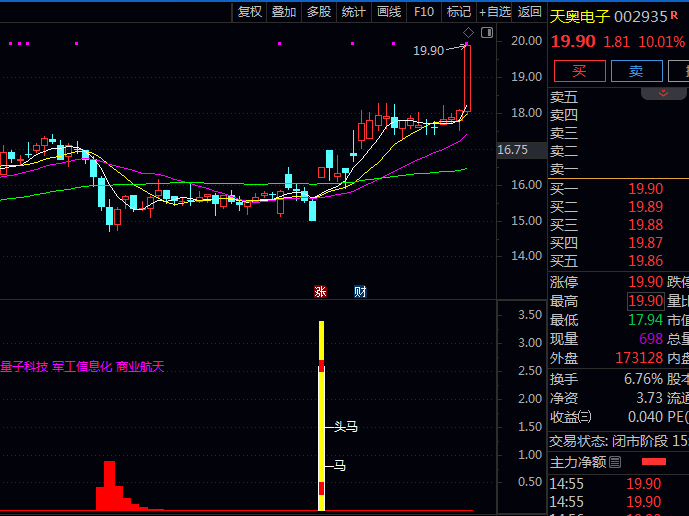Click the 涨停 limit-up price value

(x=645, y=282)
